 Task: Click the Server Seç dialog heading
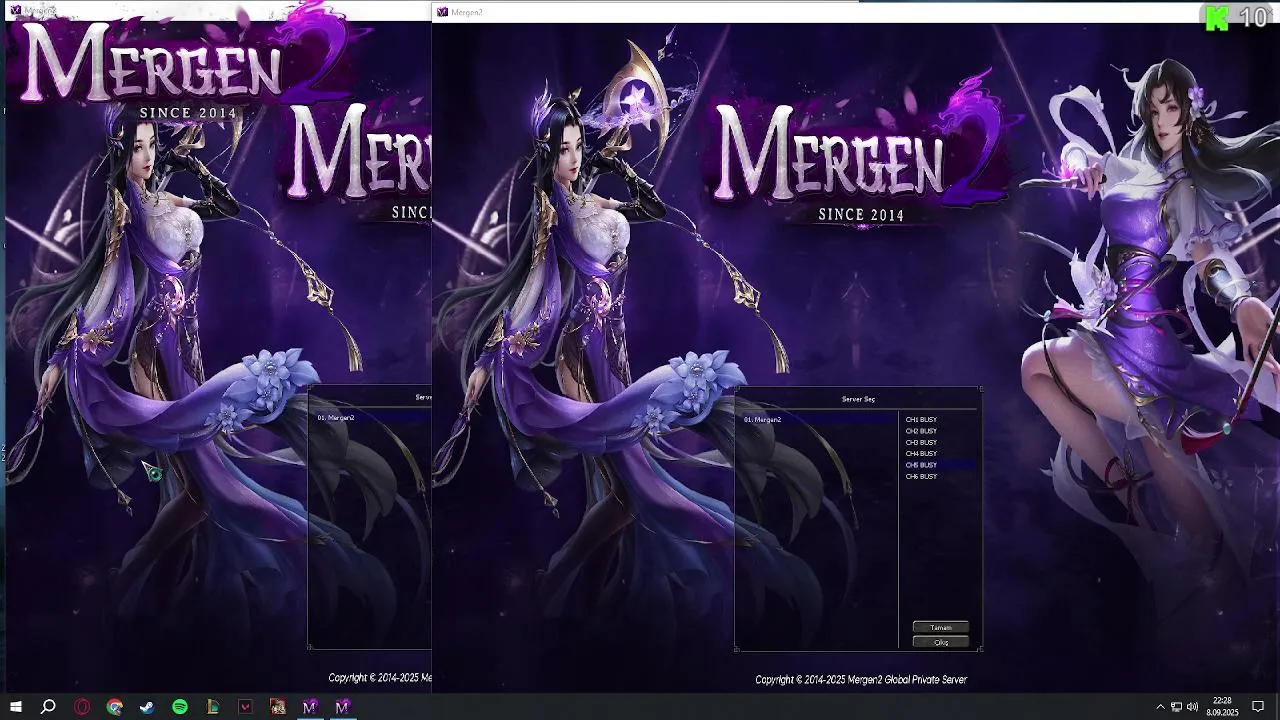coord(858,399)
